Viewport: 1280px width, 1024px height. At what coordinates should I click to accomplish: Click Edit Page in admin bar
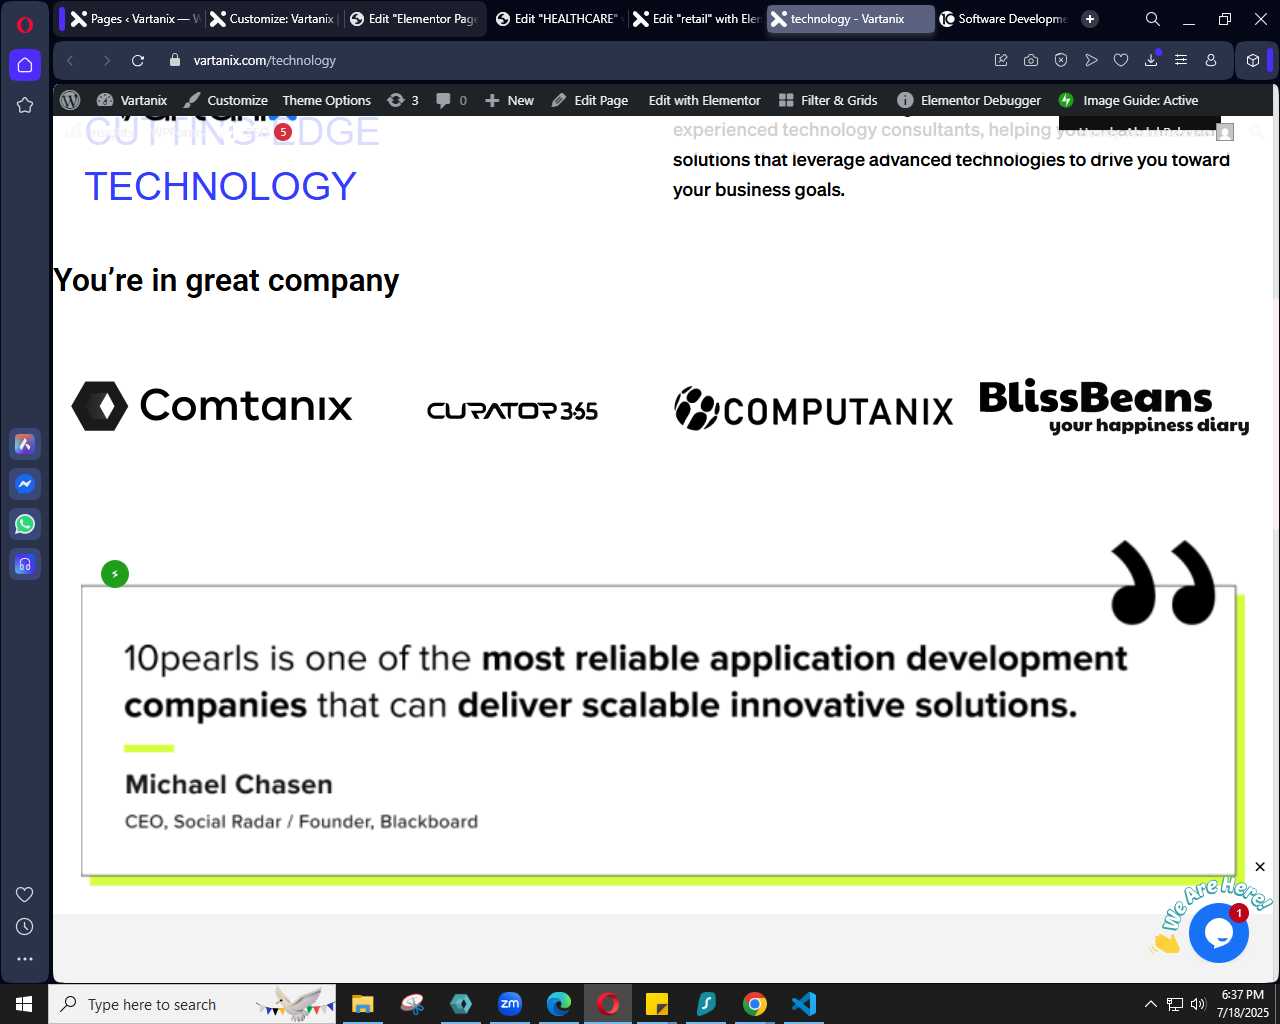click(590, 100)
